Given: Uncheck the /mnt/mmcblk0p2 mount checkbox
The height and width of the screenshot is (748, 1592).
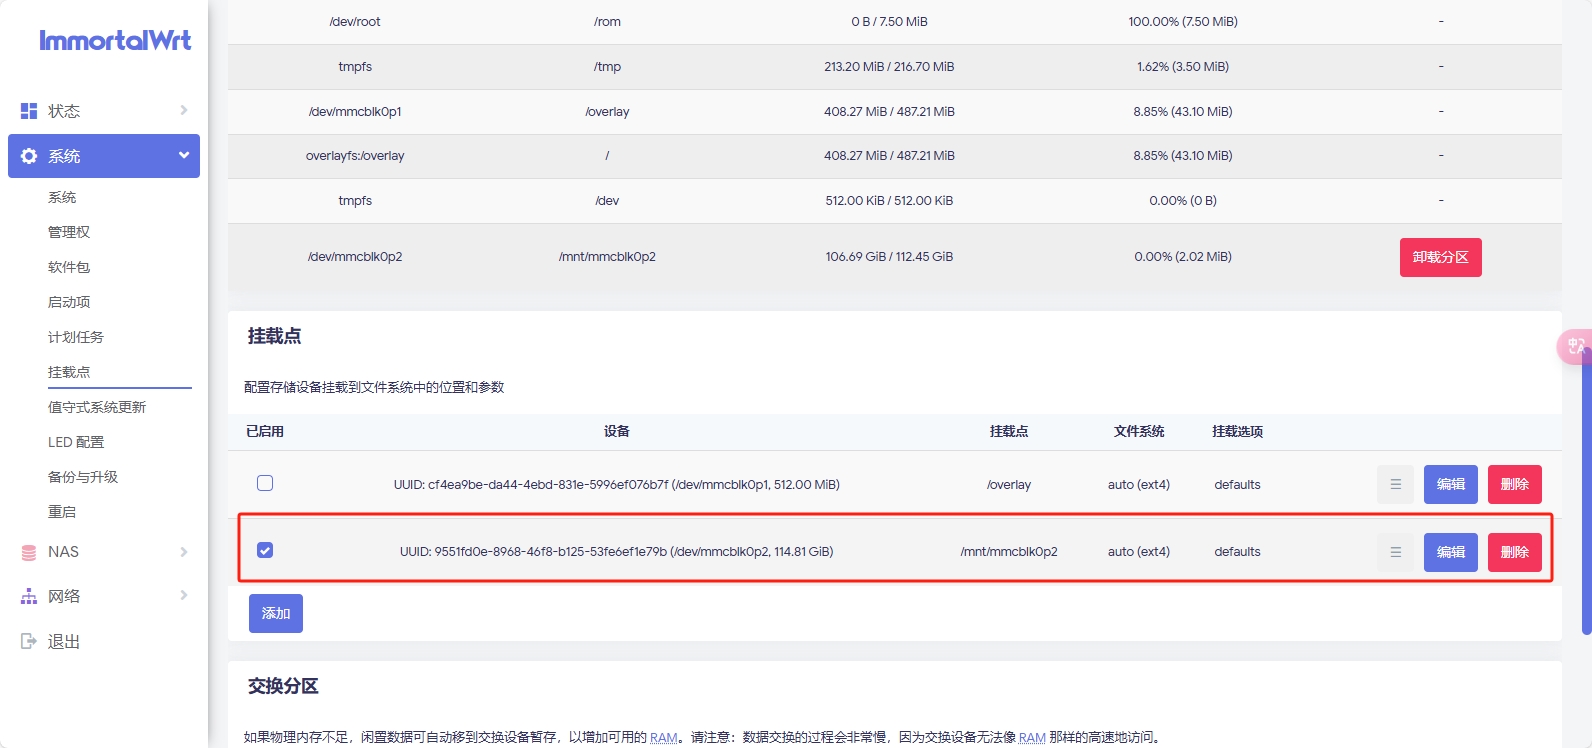Looking at the screenshot, I should [265, 550].
